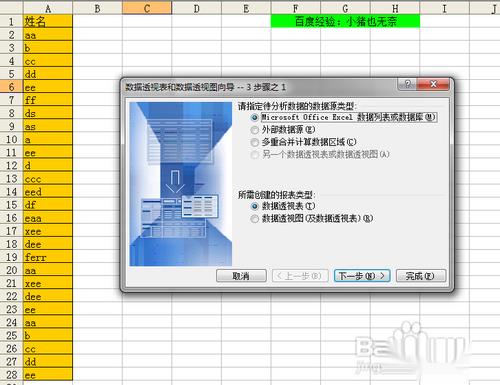
Task: Click the 完成 button
Action: tap(420, 276)
